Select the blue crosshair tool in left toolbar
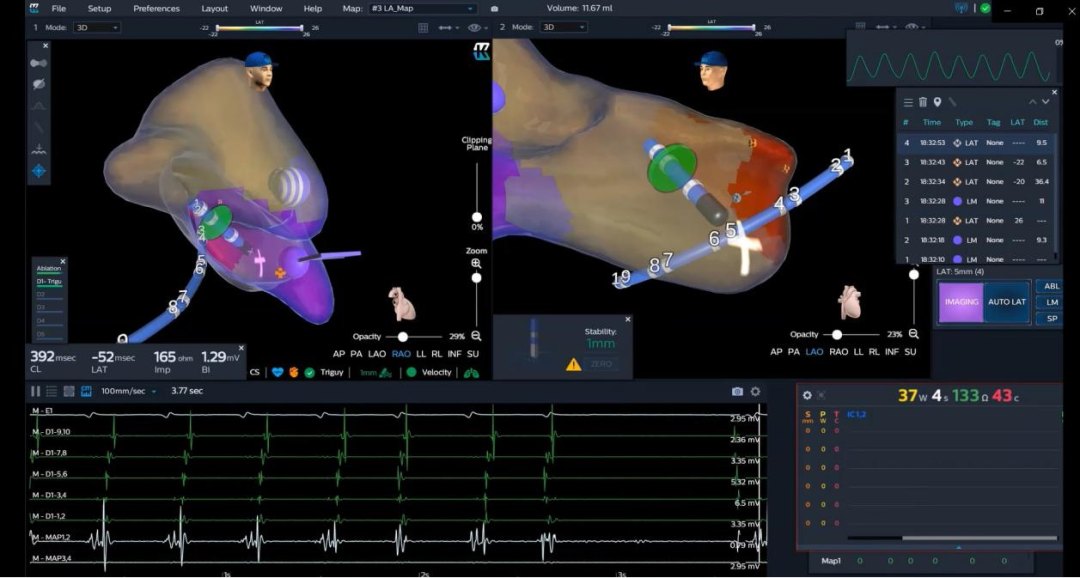The height and width of the screenshot is (578, 1080). click(38, 171)
